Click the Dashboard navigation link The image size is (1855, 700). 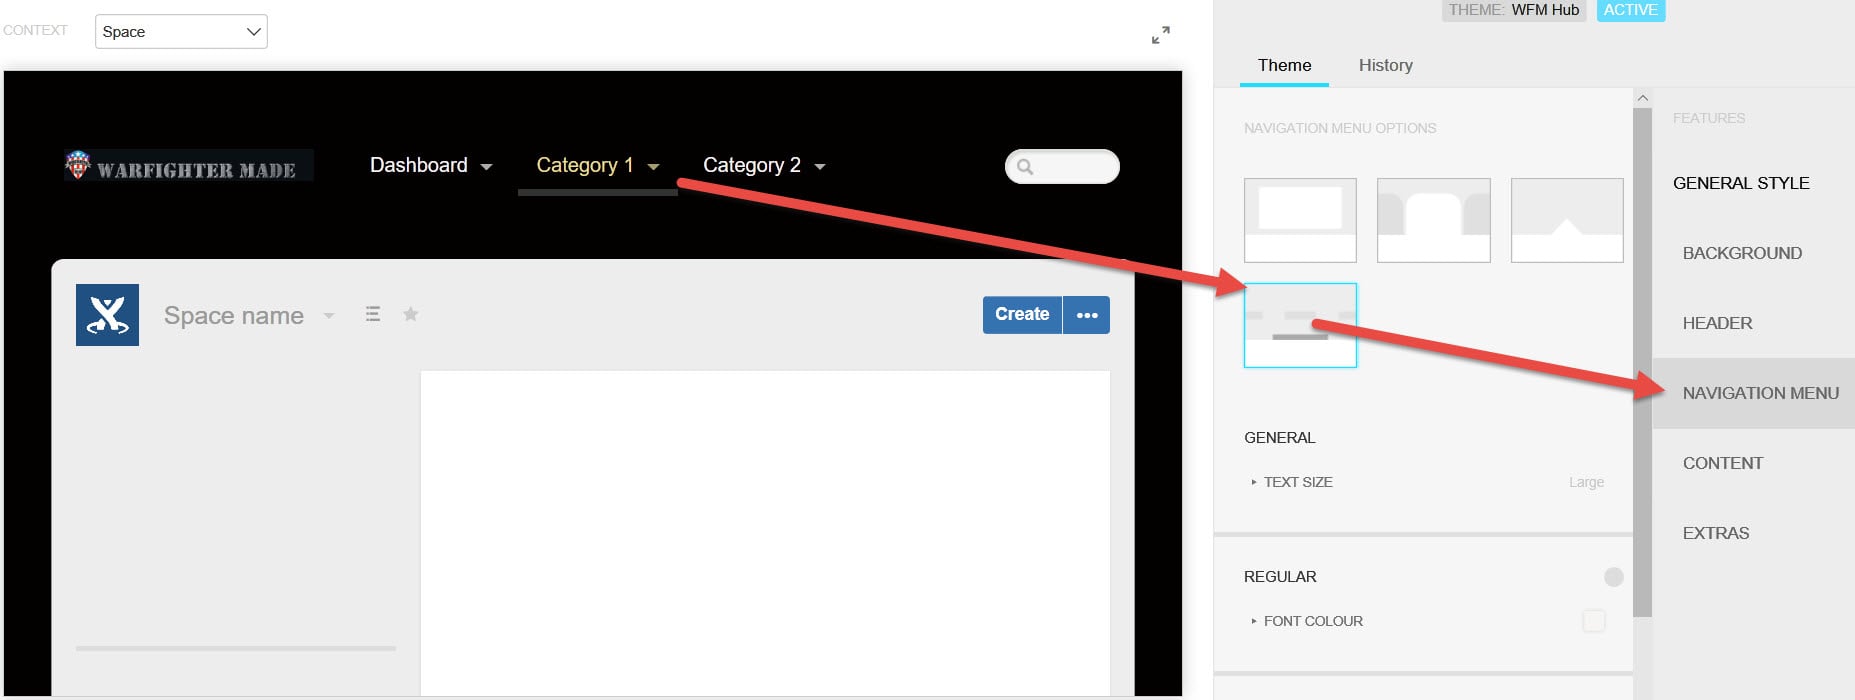click(419, 165)
